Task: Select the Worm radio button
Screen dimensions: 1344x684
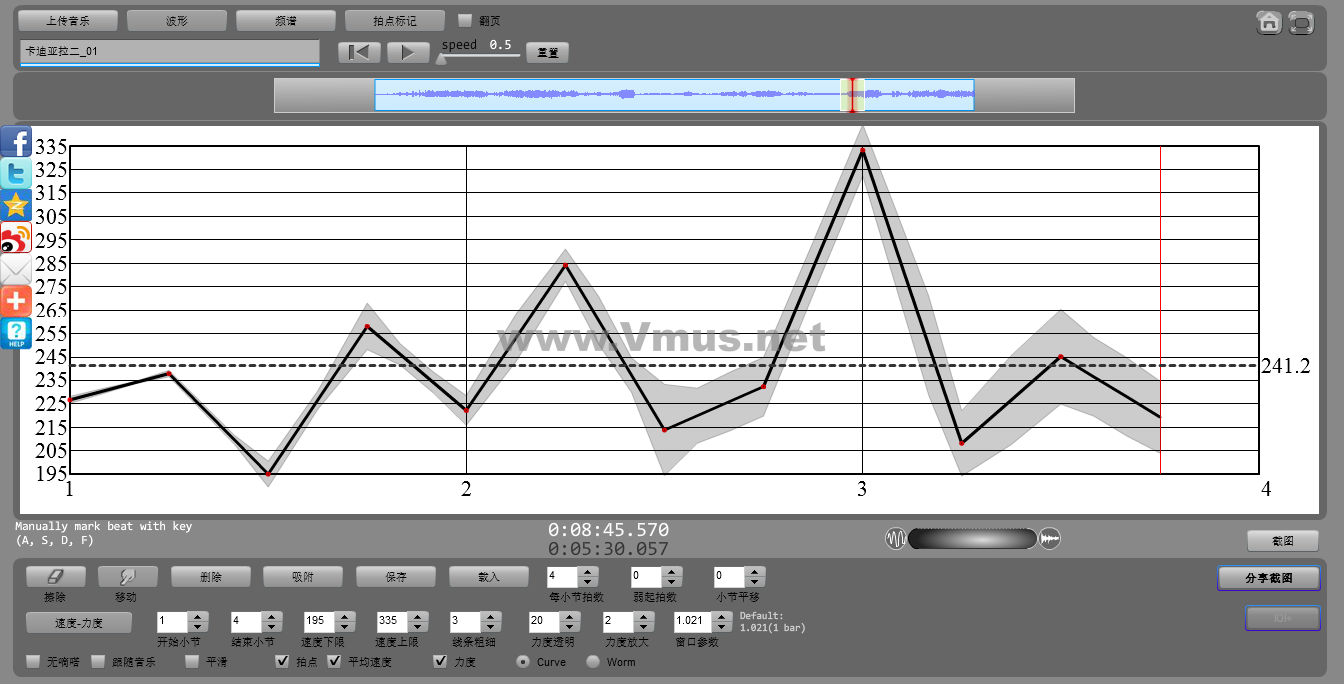Action: (593, 661)
